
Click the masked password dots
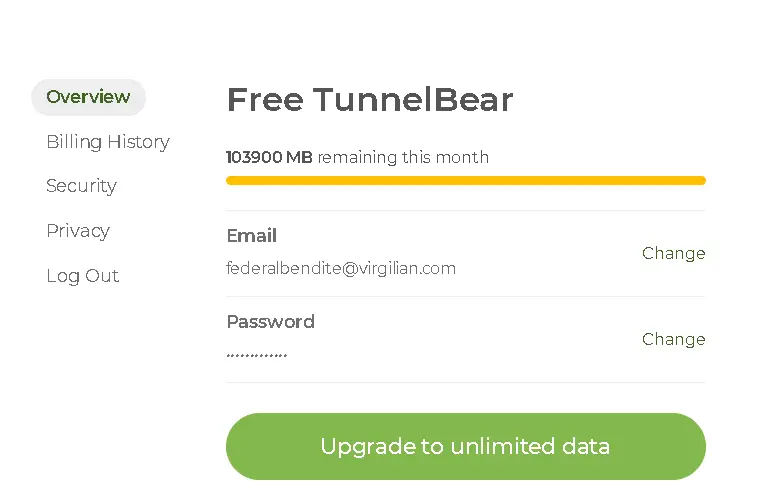click(x=257, y=355)
